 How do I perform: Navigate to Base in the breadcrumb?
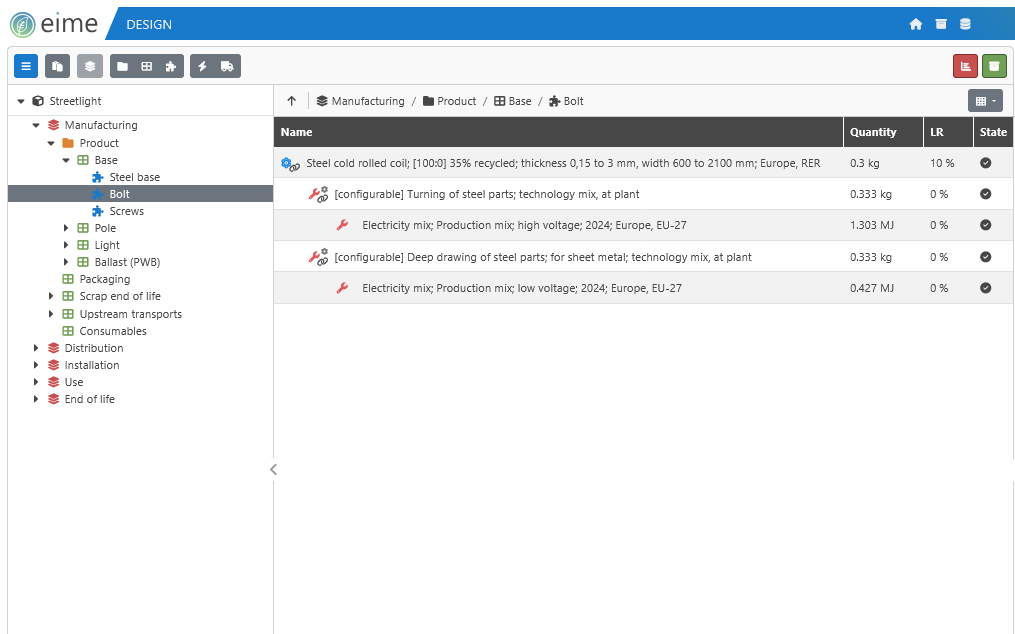click(x=513, y=101)
